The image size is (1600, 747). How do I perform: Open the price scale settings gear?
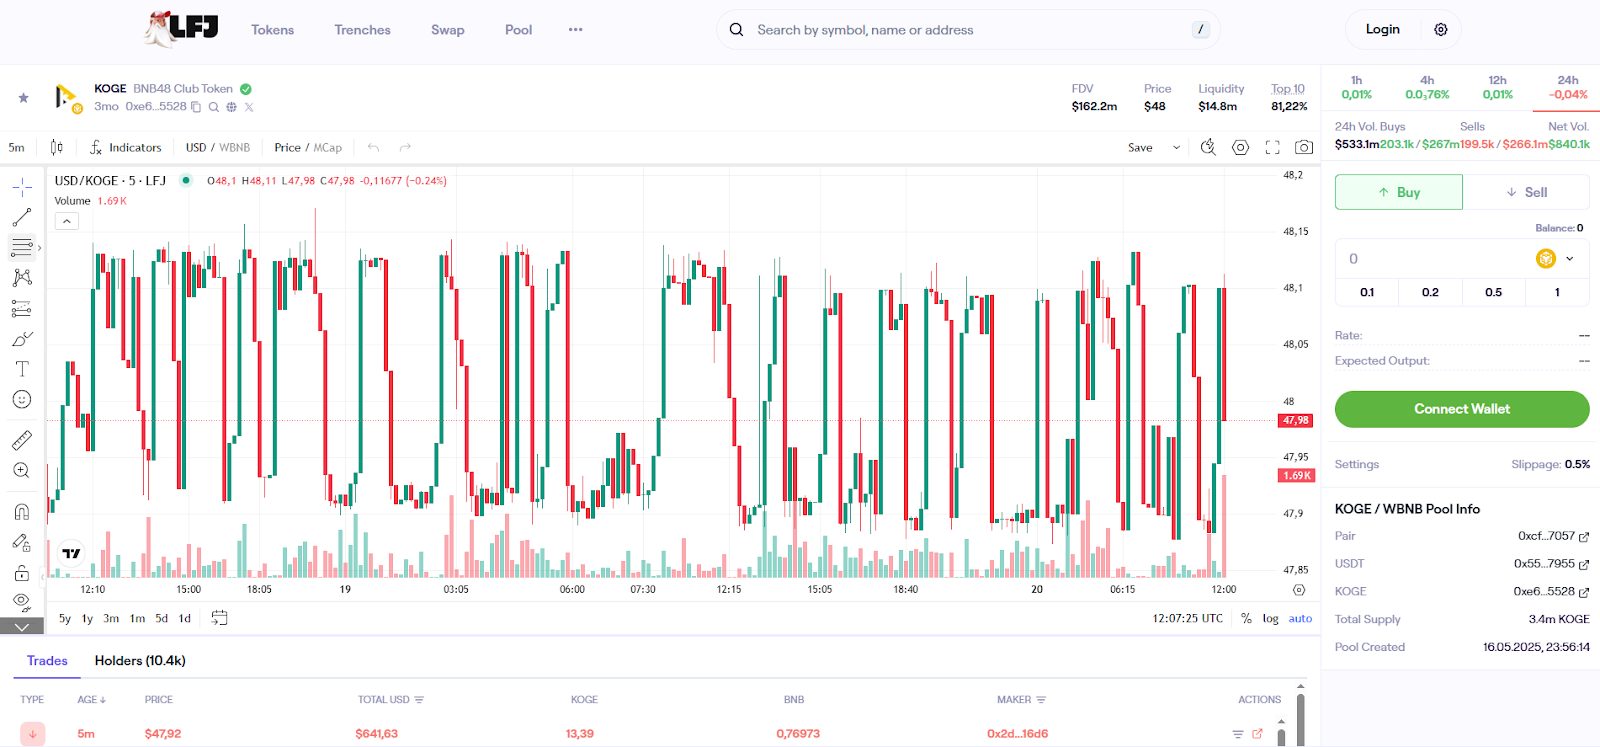[x=1299, y=590]
